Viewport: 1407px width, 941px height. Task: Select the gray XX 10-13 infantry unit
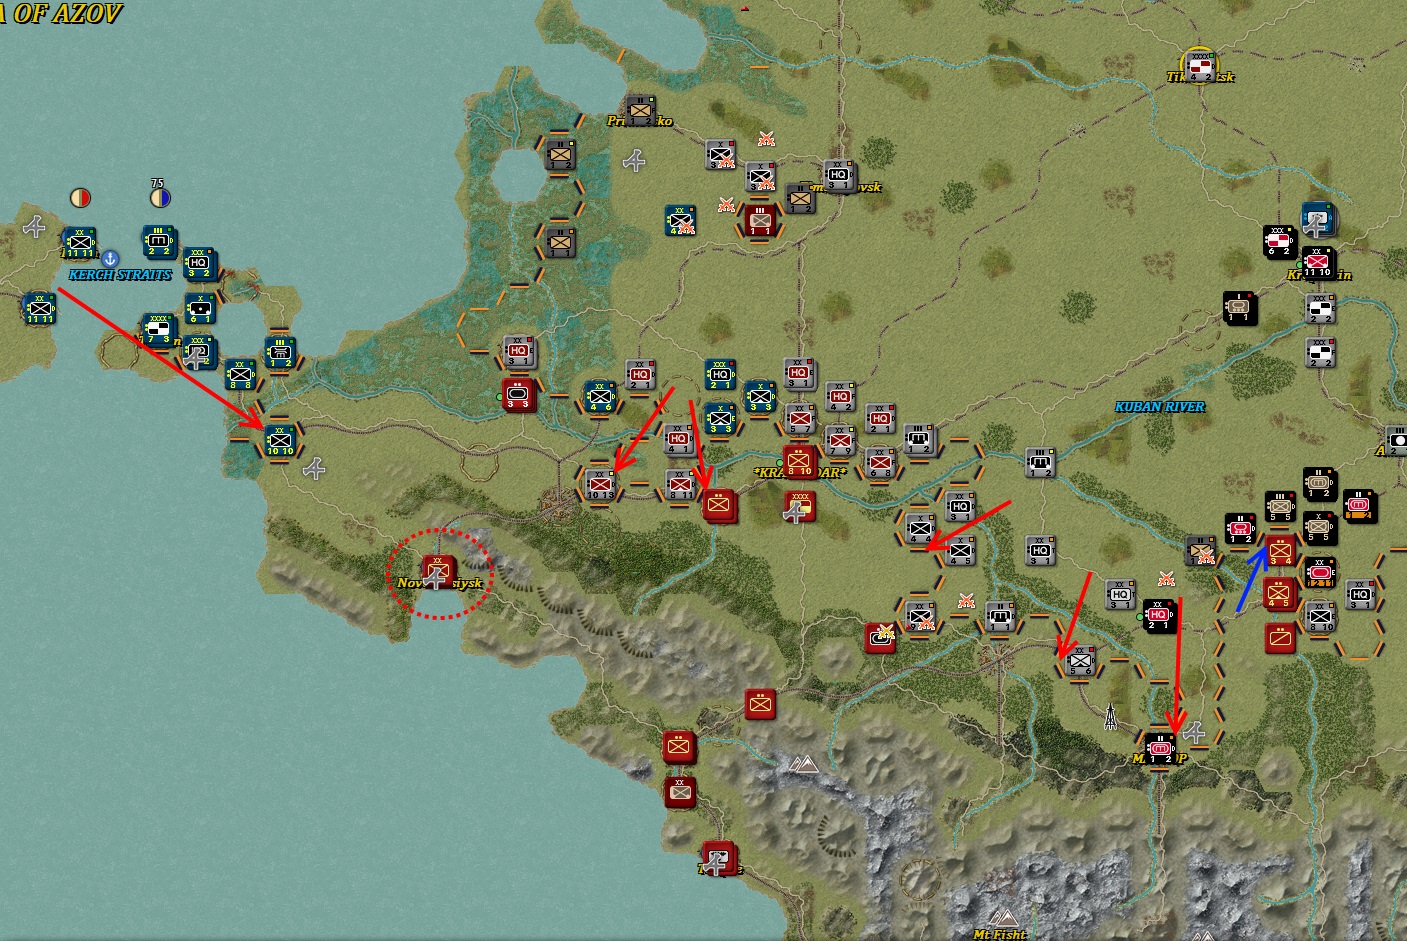coord(600,484)
